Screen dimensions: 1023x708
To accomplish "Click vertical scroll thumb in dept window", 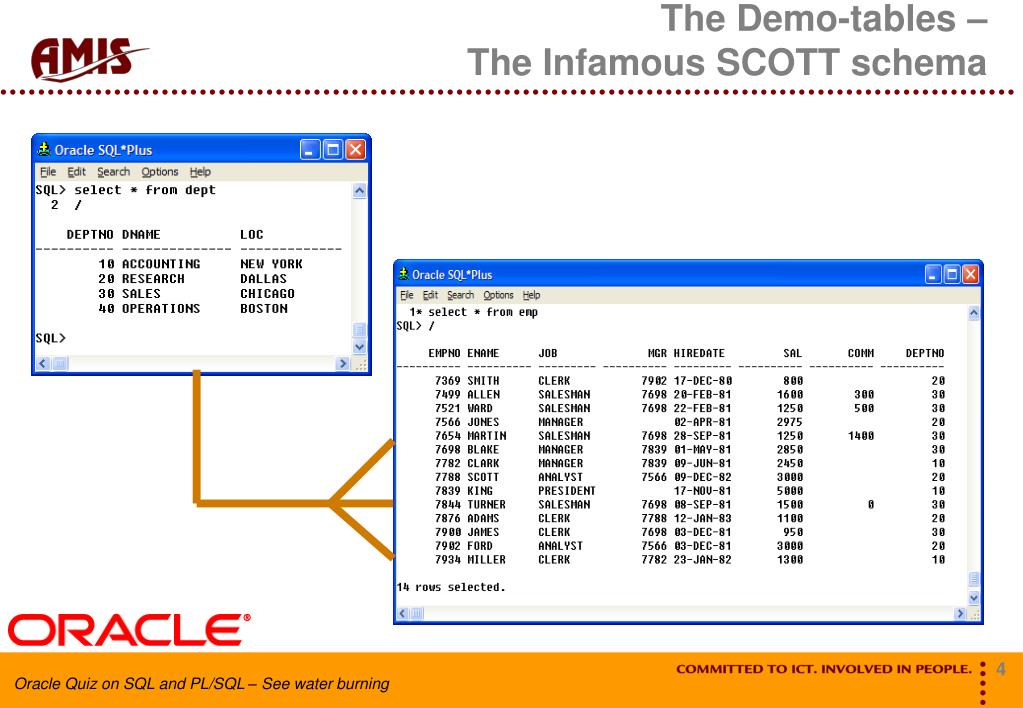I will [x=359, y=330].
